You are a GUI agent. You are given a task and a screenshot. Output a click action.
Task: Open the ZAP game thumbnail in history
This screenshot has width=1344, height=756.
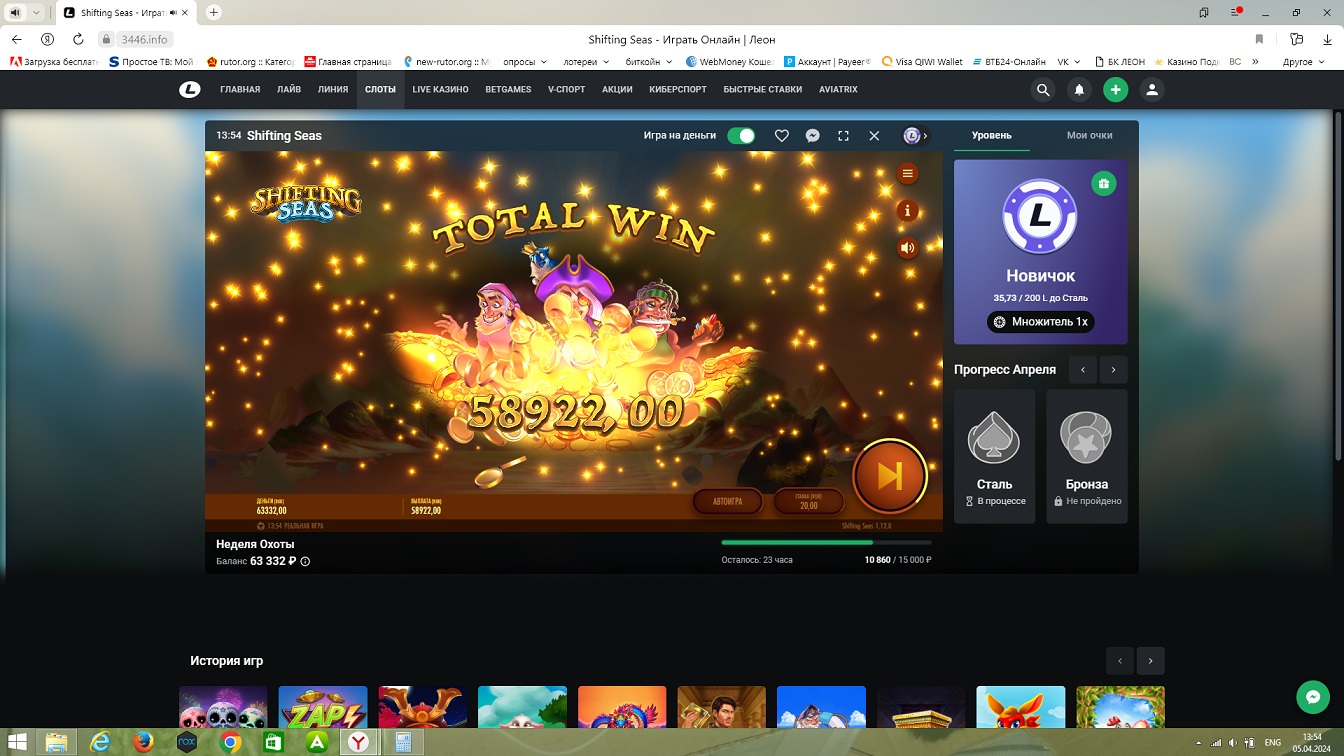pos(323,707)
